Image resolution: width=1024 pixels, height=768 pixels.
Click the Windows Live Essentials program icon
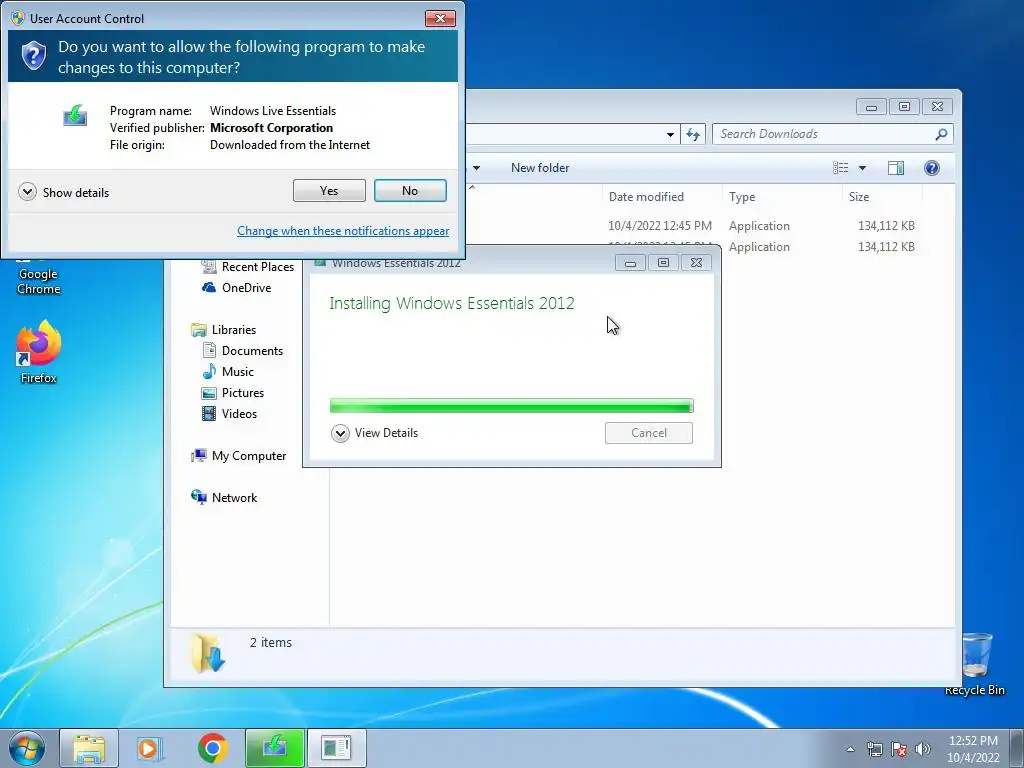pos(75,116)
